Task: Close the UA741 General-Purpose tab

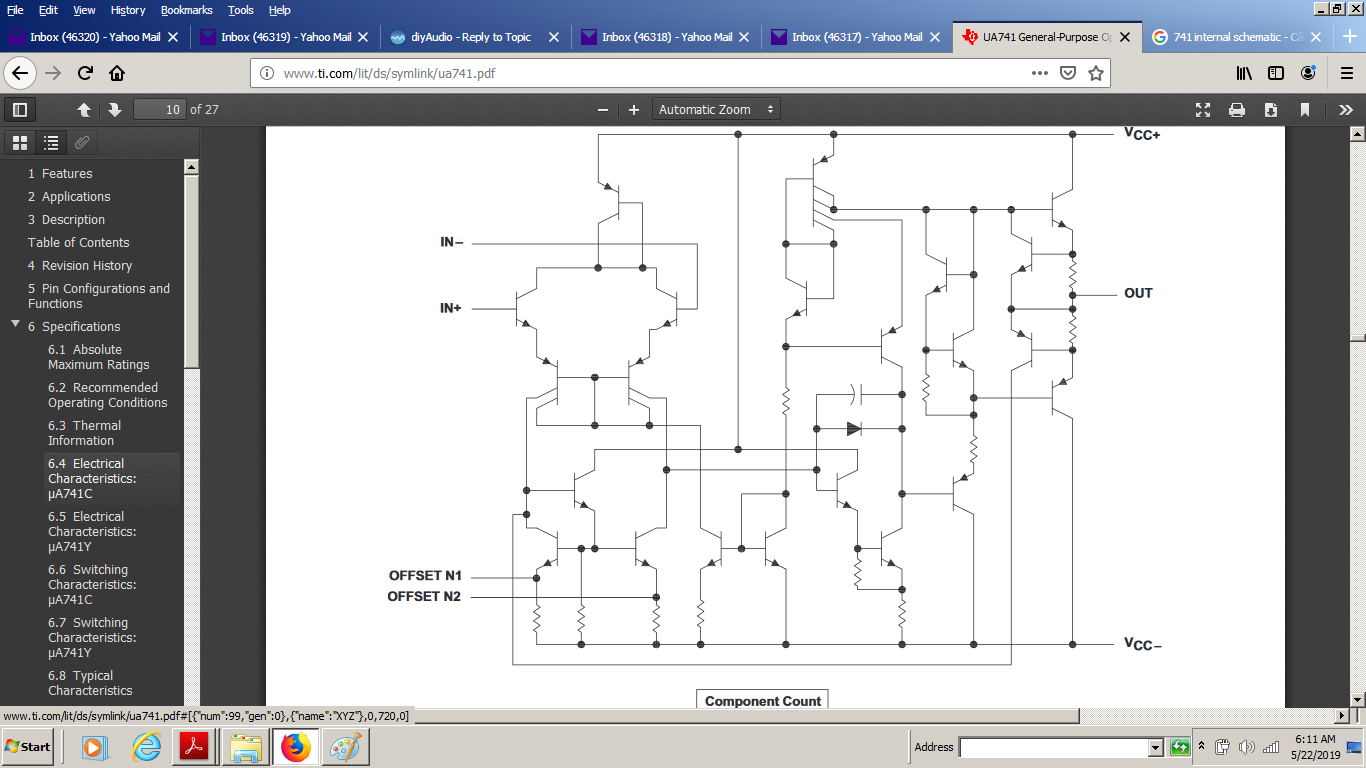Action: [x=1125, y=37]
